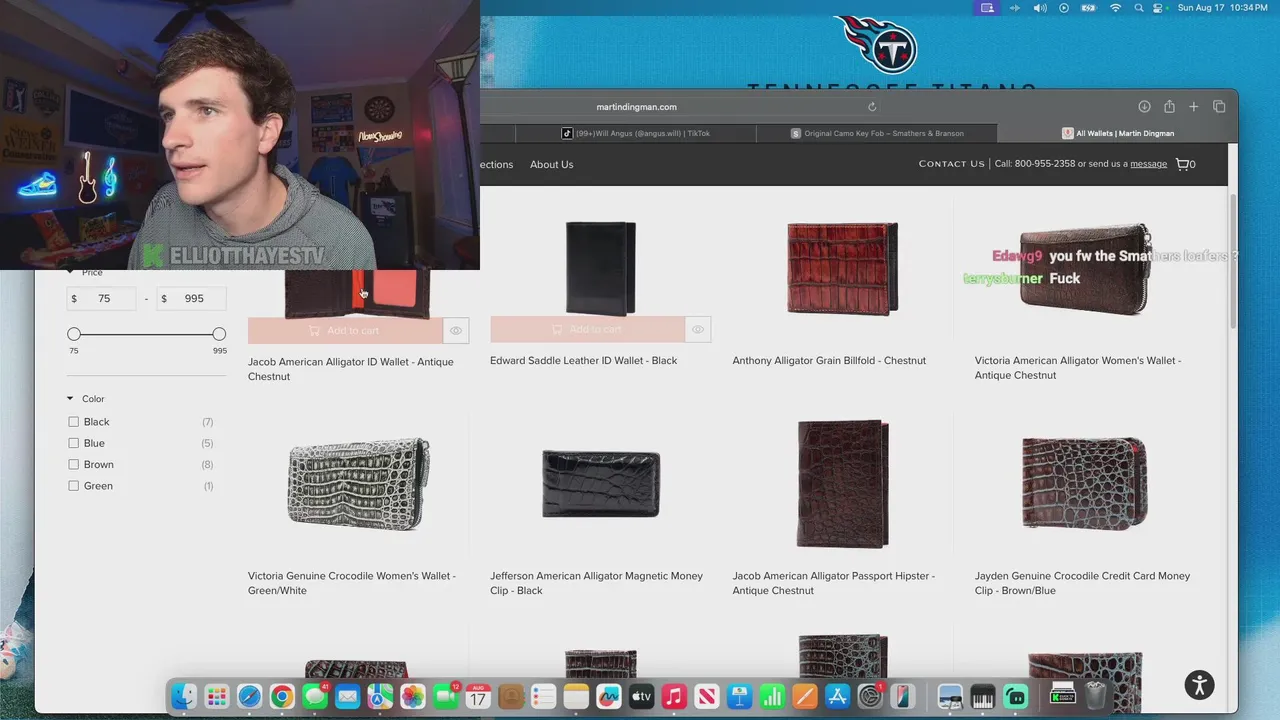Open Control Center in menu bar
Image resolution: width=1280 pixels, height=720 pixels.
(1159, 8)
